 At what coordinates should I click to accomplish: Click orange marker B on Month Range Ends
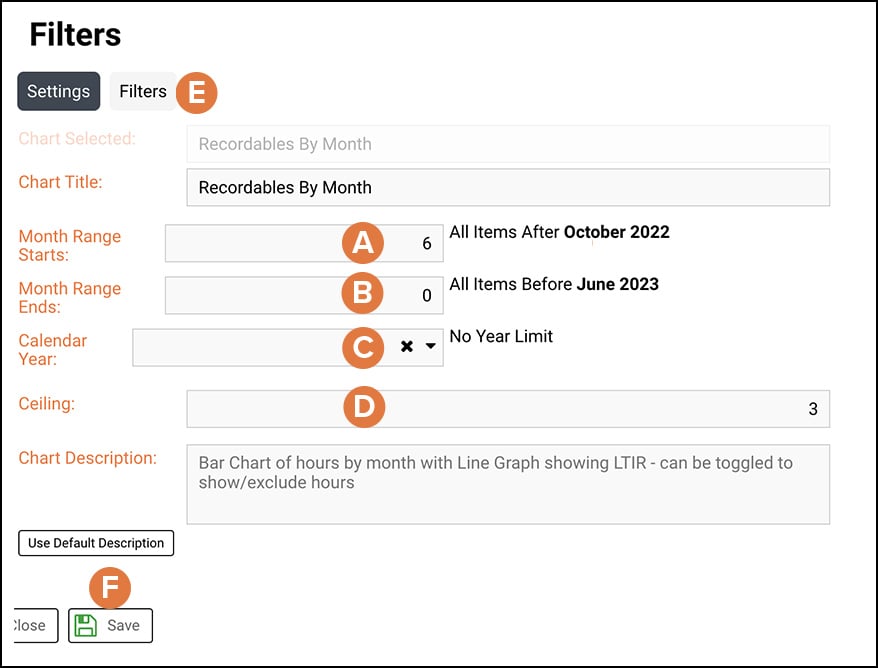tap(363, 294)
